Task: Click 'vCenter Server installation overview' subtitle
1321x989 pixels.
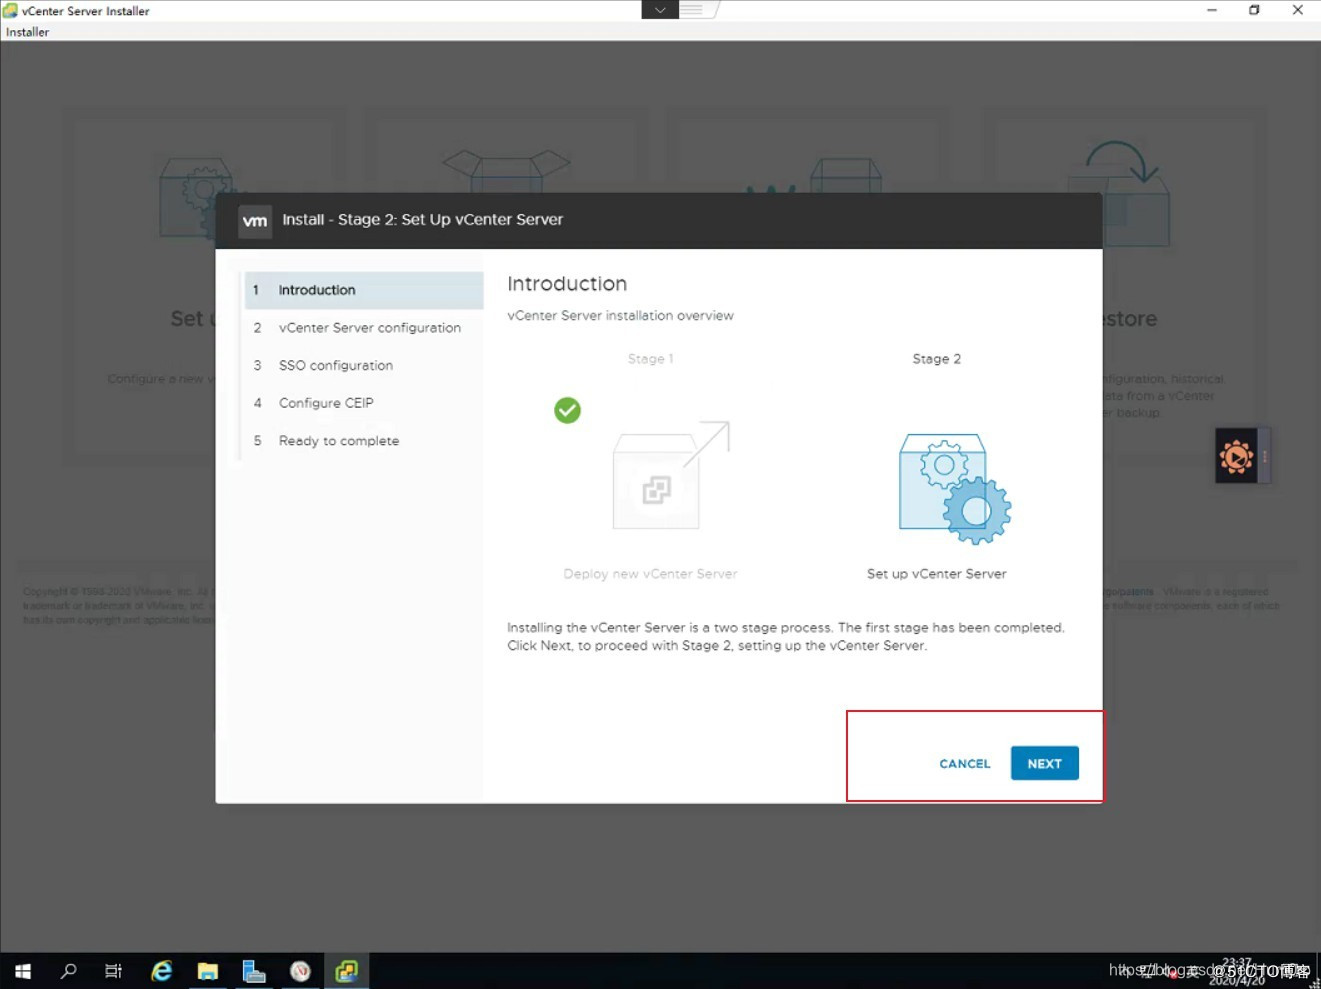Action: 620,315
